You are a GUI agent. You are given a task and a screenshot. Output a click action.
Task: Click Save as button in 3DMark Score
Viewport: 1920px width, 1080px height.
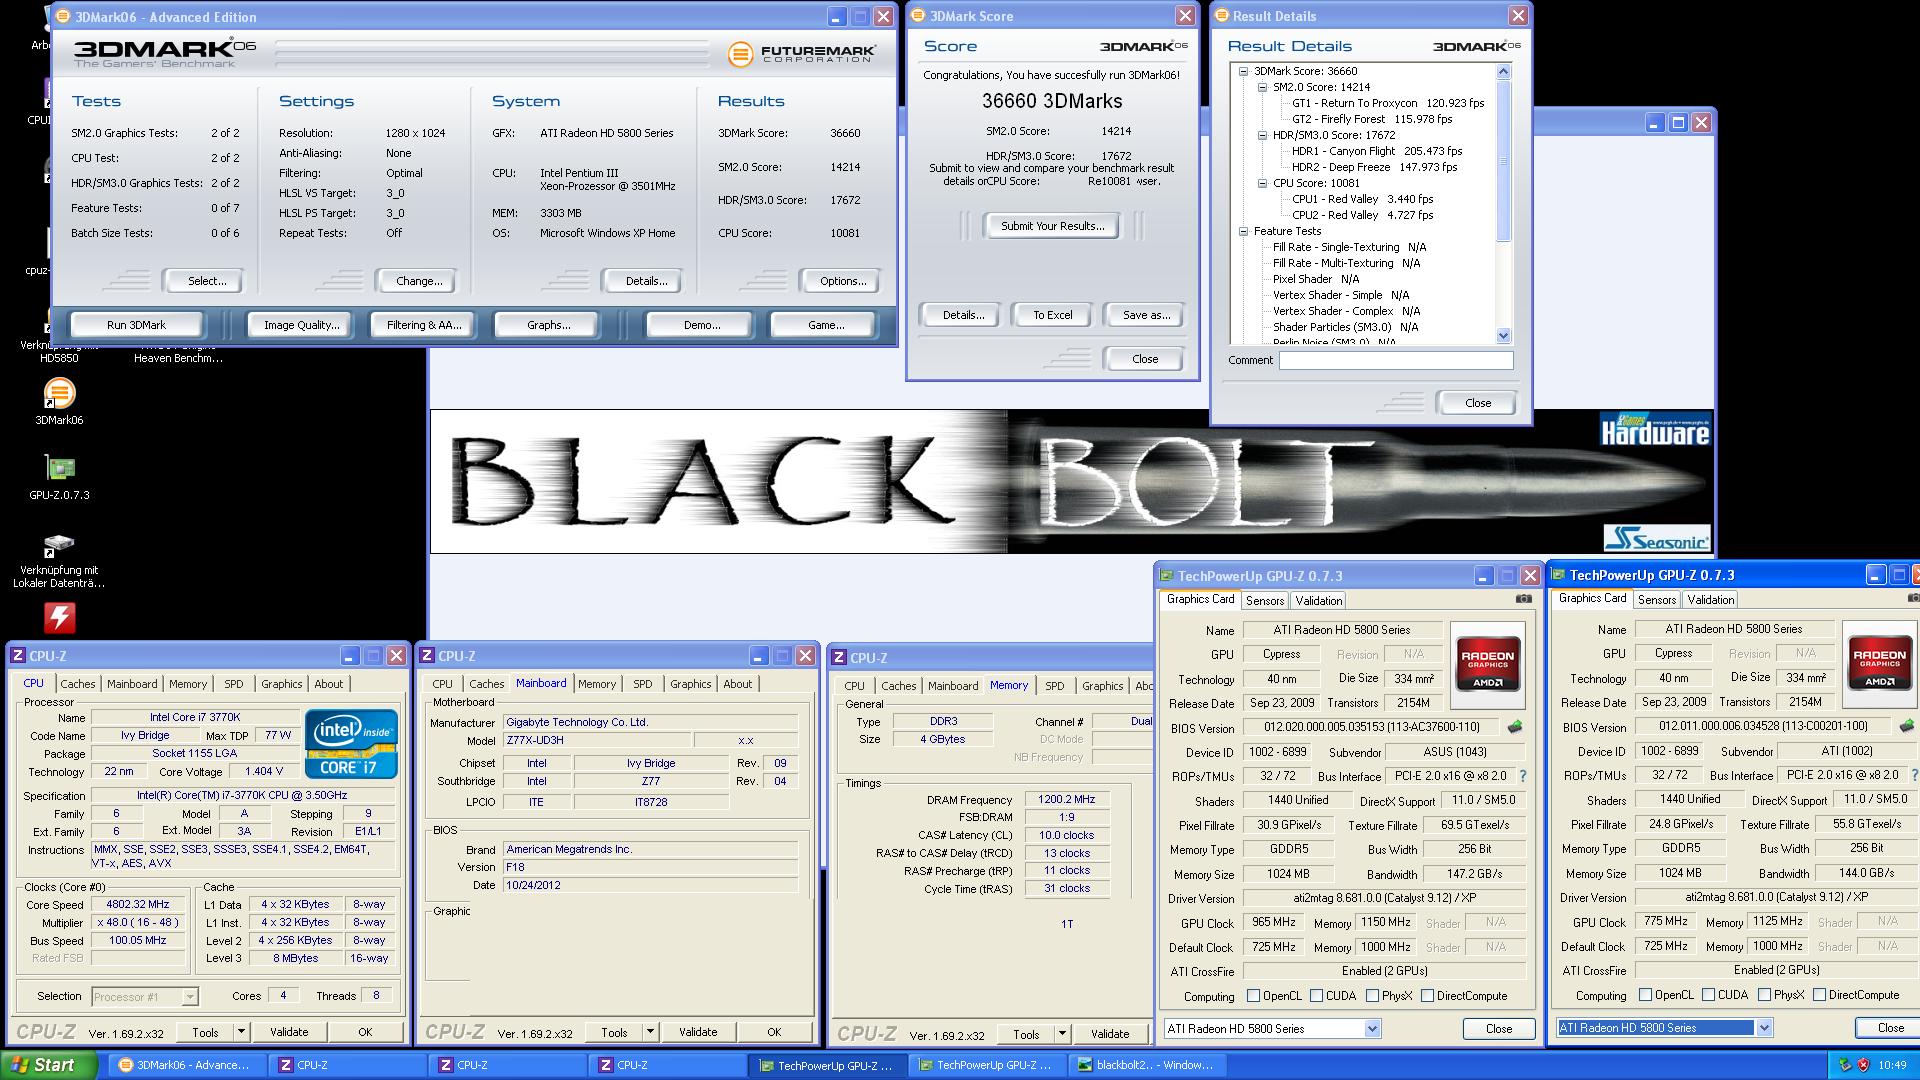1146,315
